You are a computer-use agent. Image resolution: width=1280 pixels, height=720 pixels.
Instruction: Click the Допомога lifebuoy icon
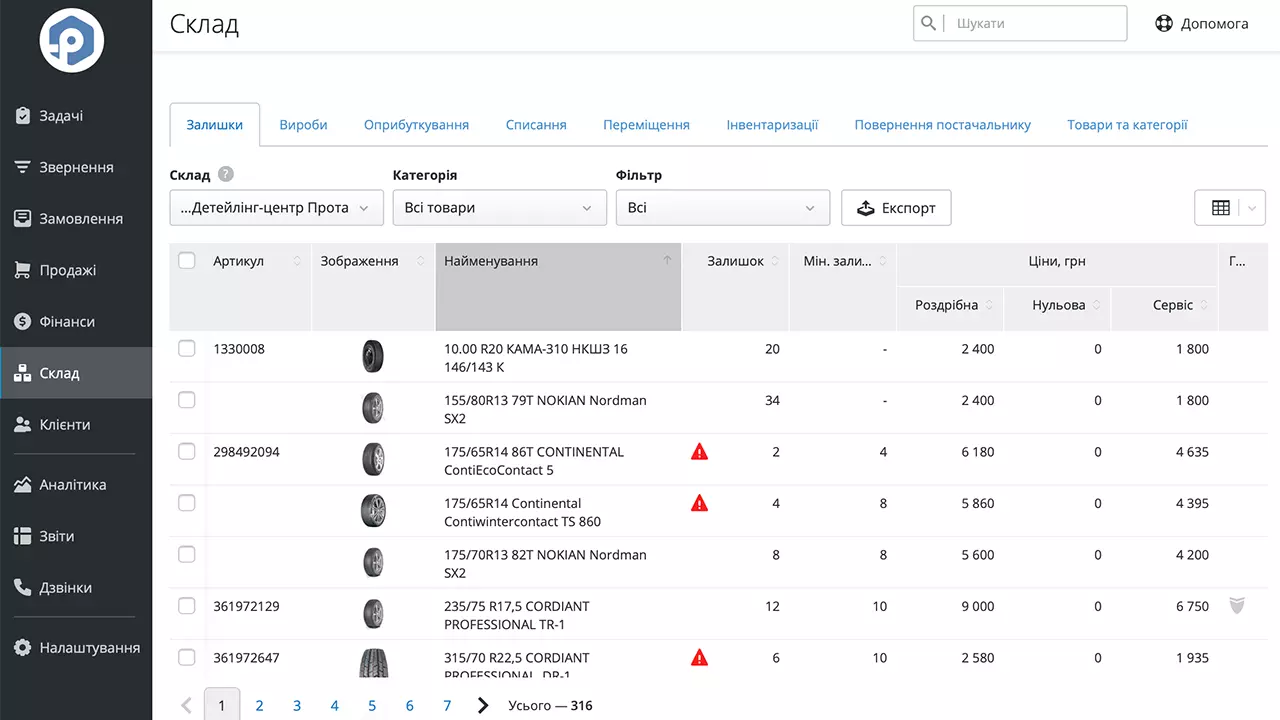[x=1164, y=23]
